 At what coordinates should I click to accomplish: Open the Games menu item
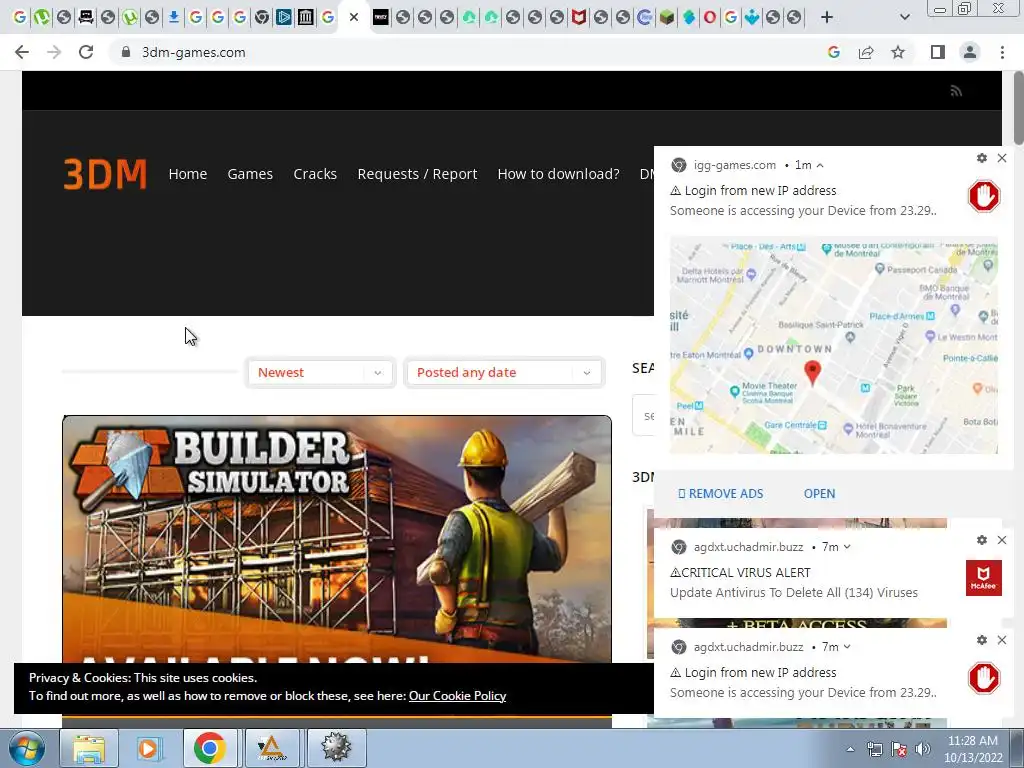tap(250, 174)
